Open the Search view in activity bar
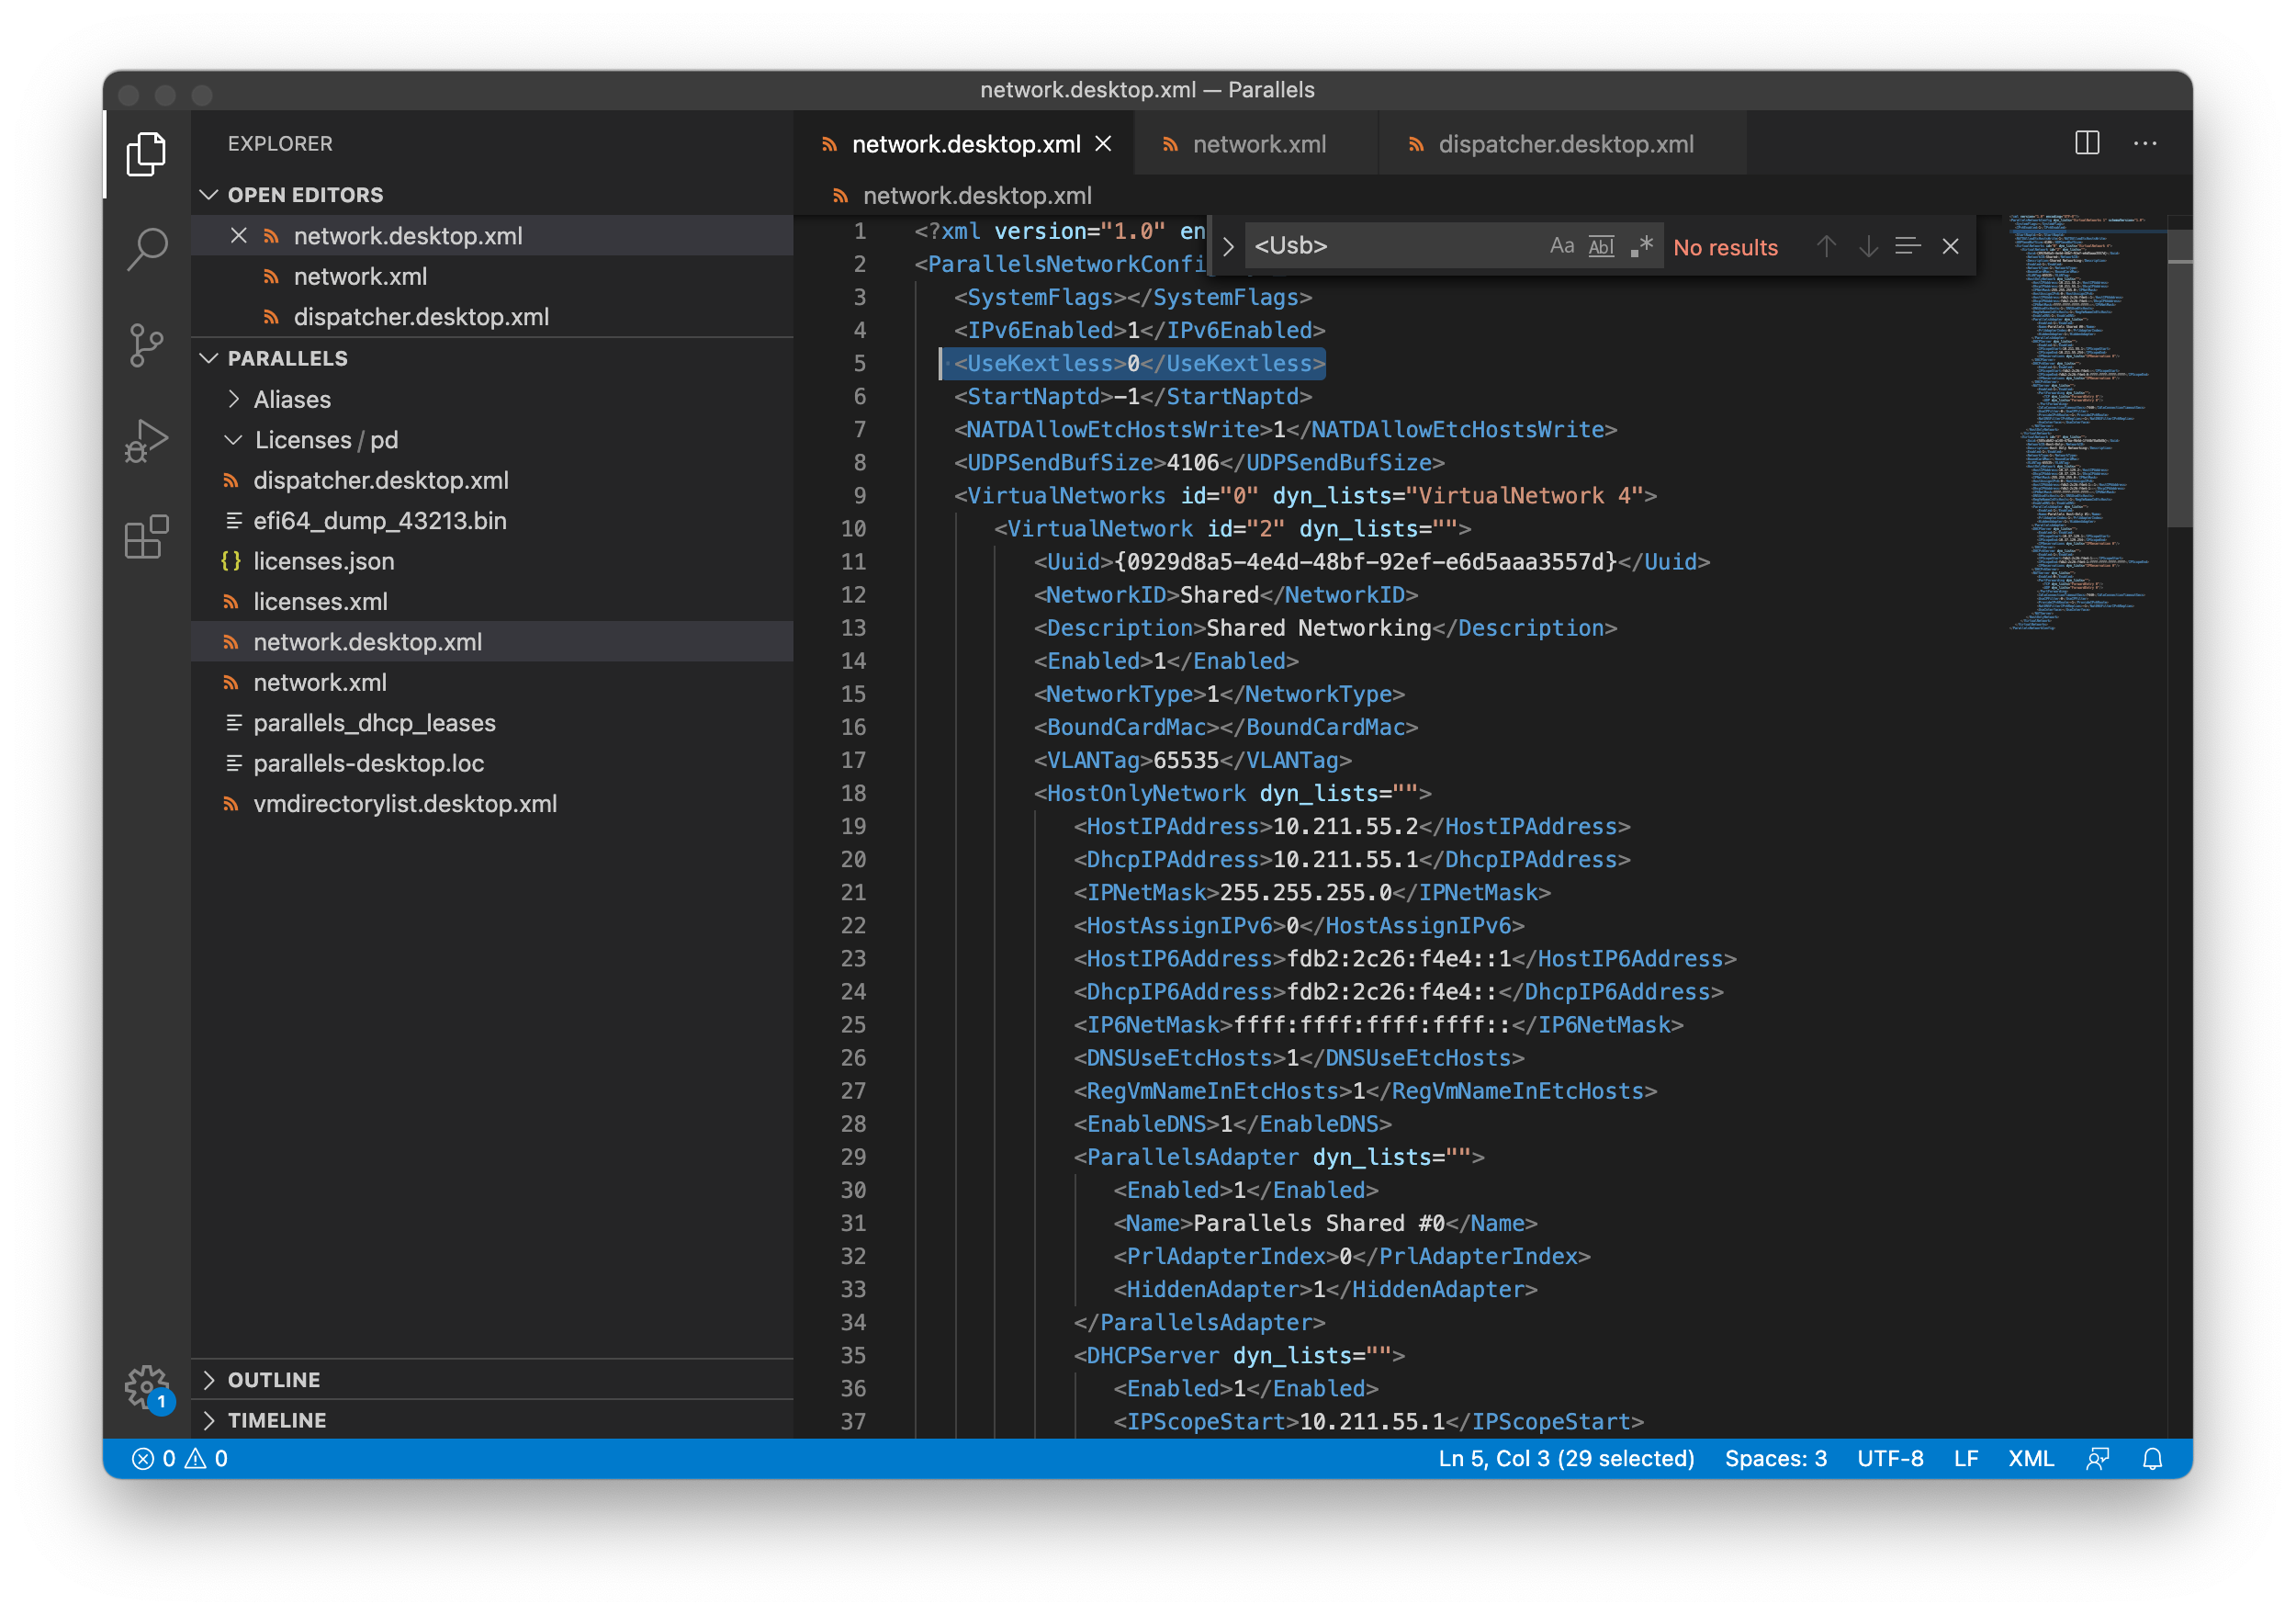Screen dimensions: 2296x1615 146,249
